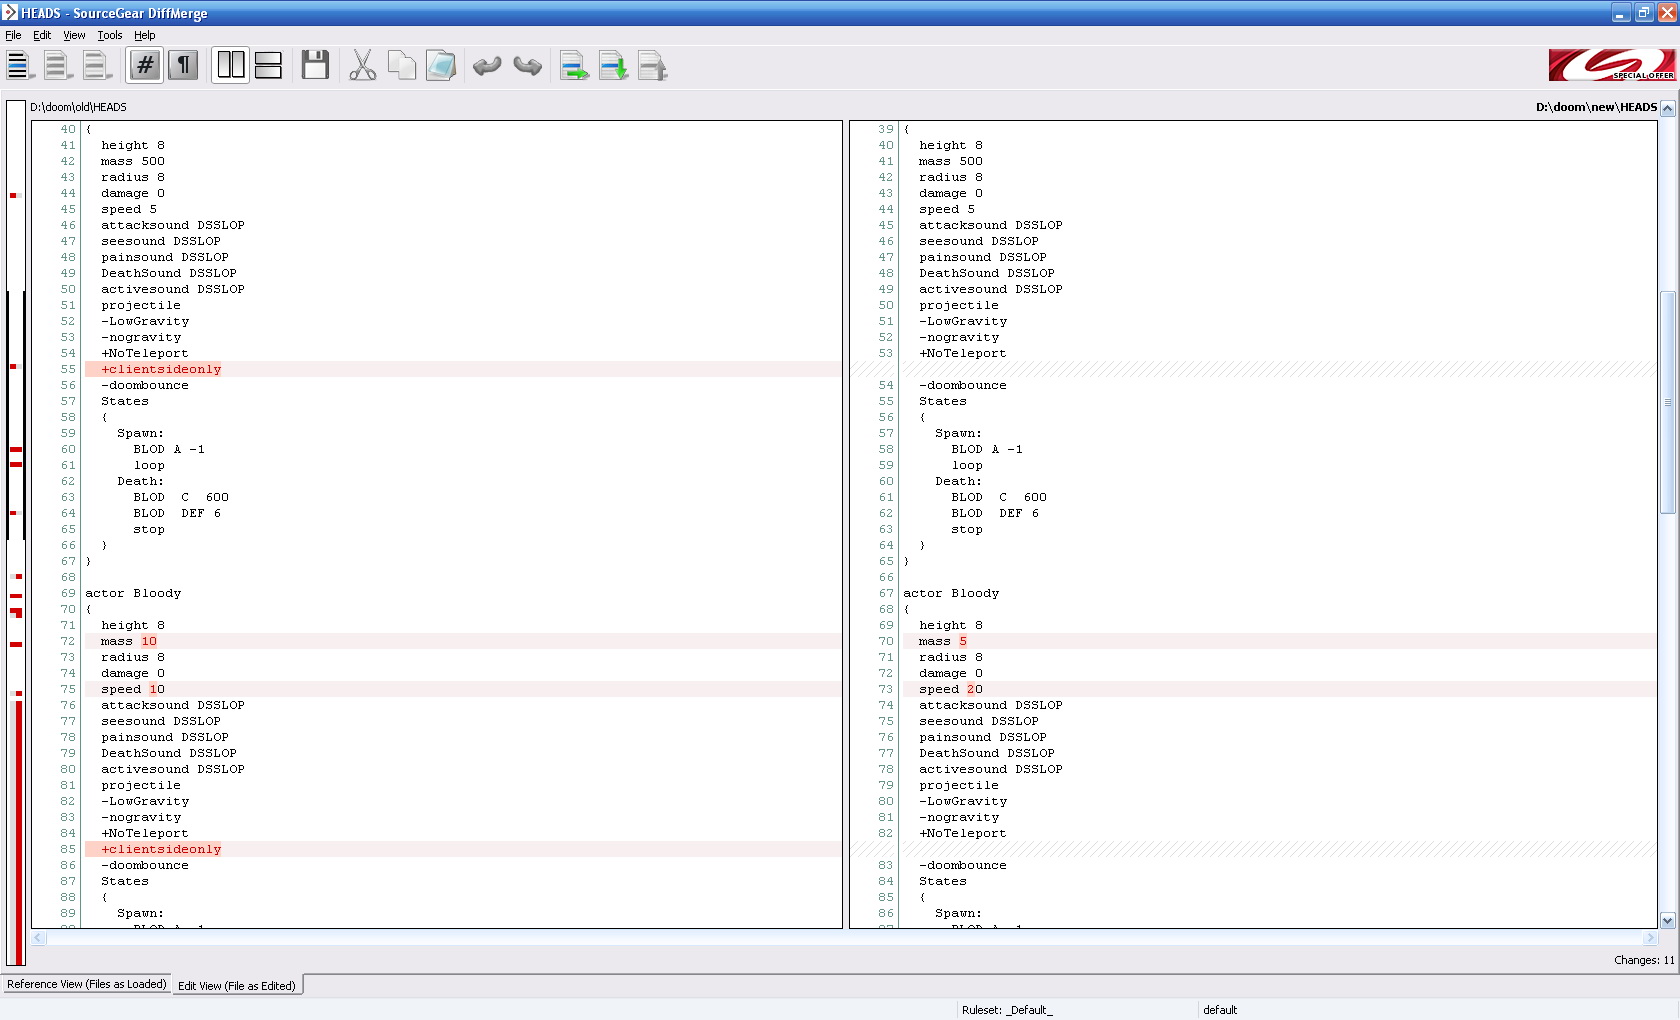
Task: Click the Redo arrow icon
Action: pyautogui.click(x=527, y=66)
